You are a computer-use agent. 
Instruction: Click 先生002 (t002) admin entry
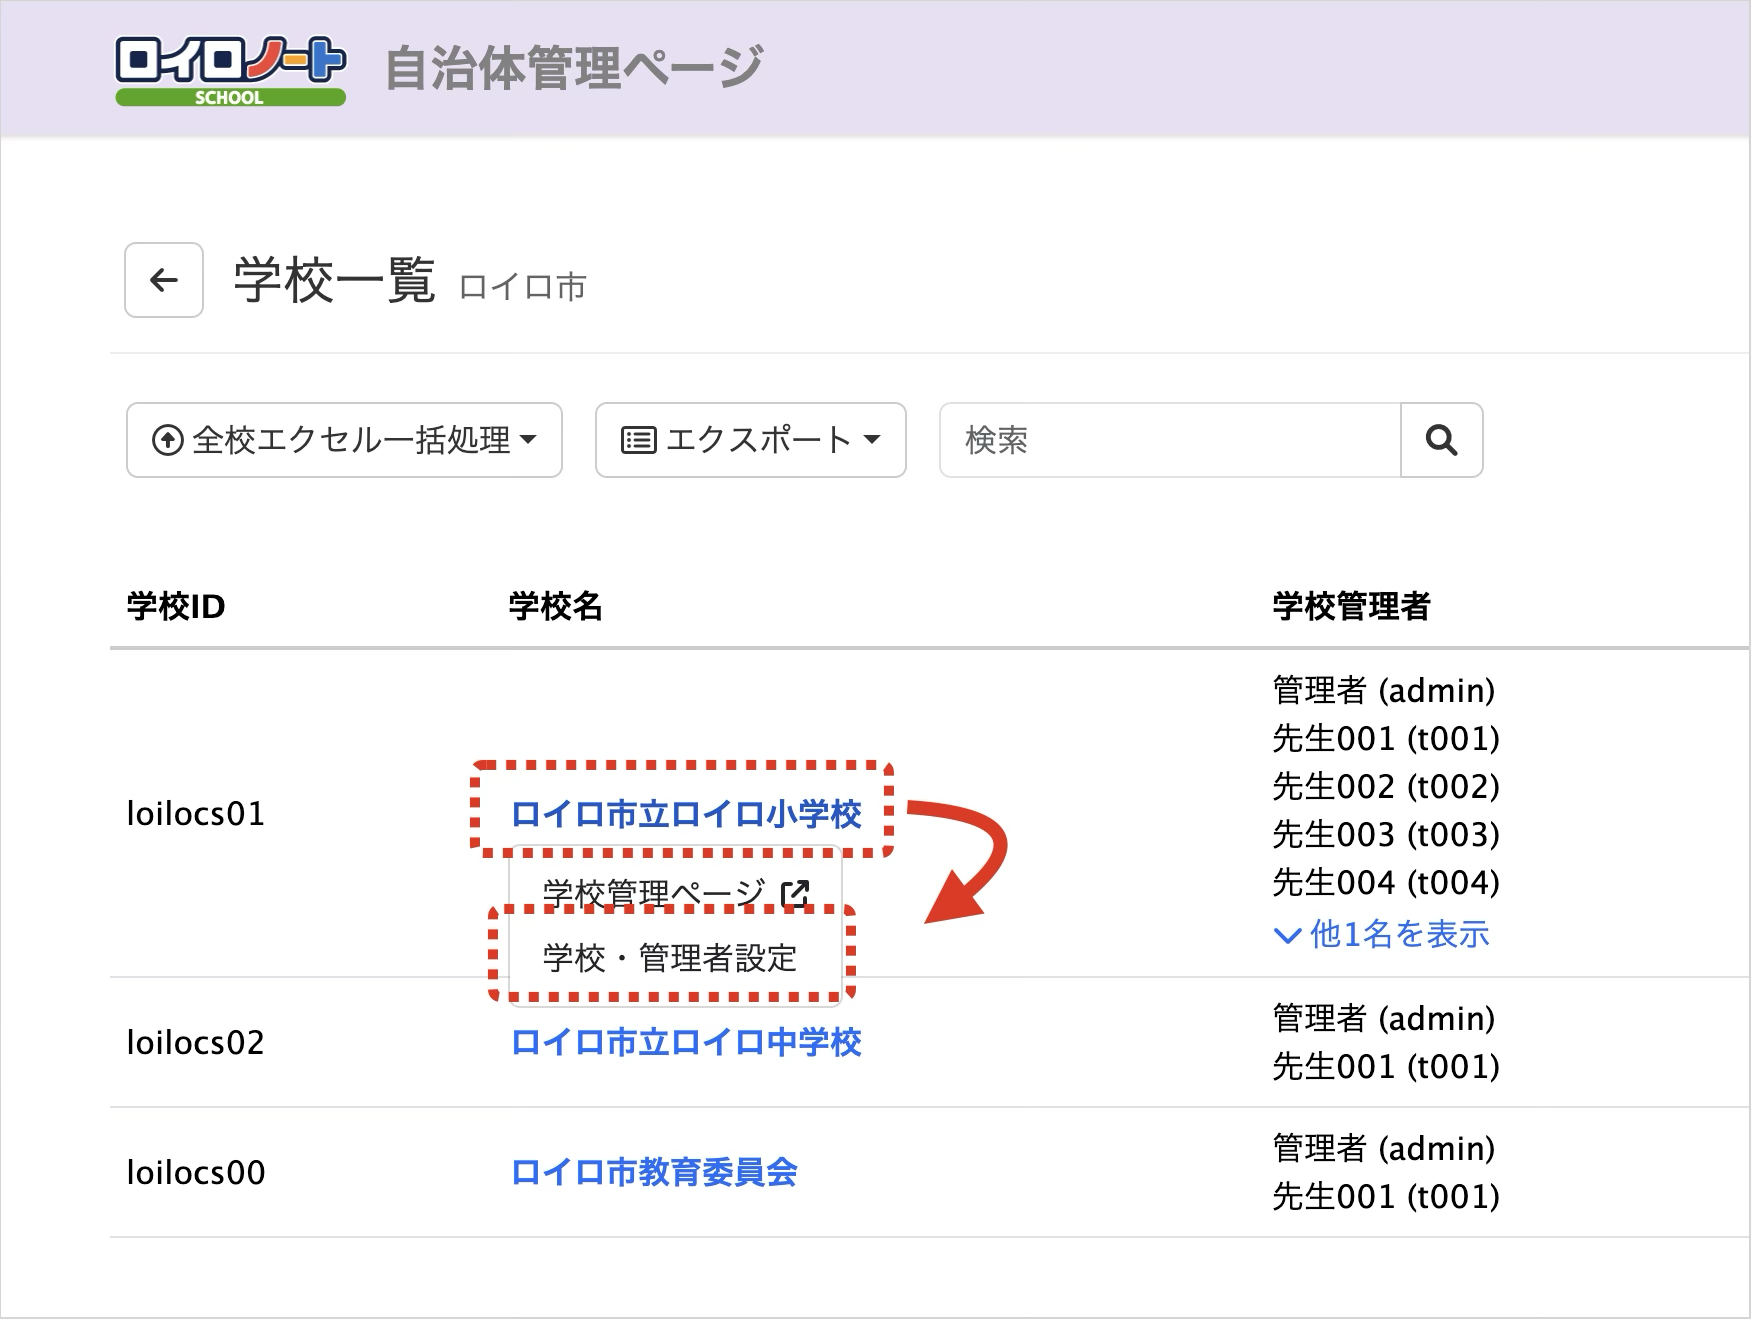(1386, 786)
